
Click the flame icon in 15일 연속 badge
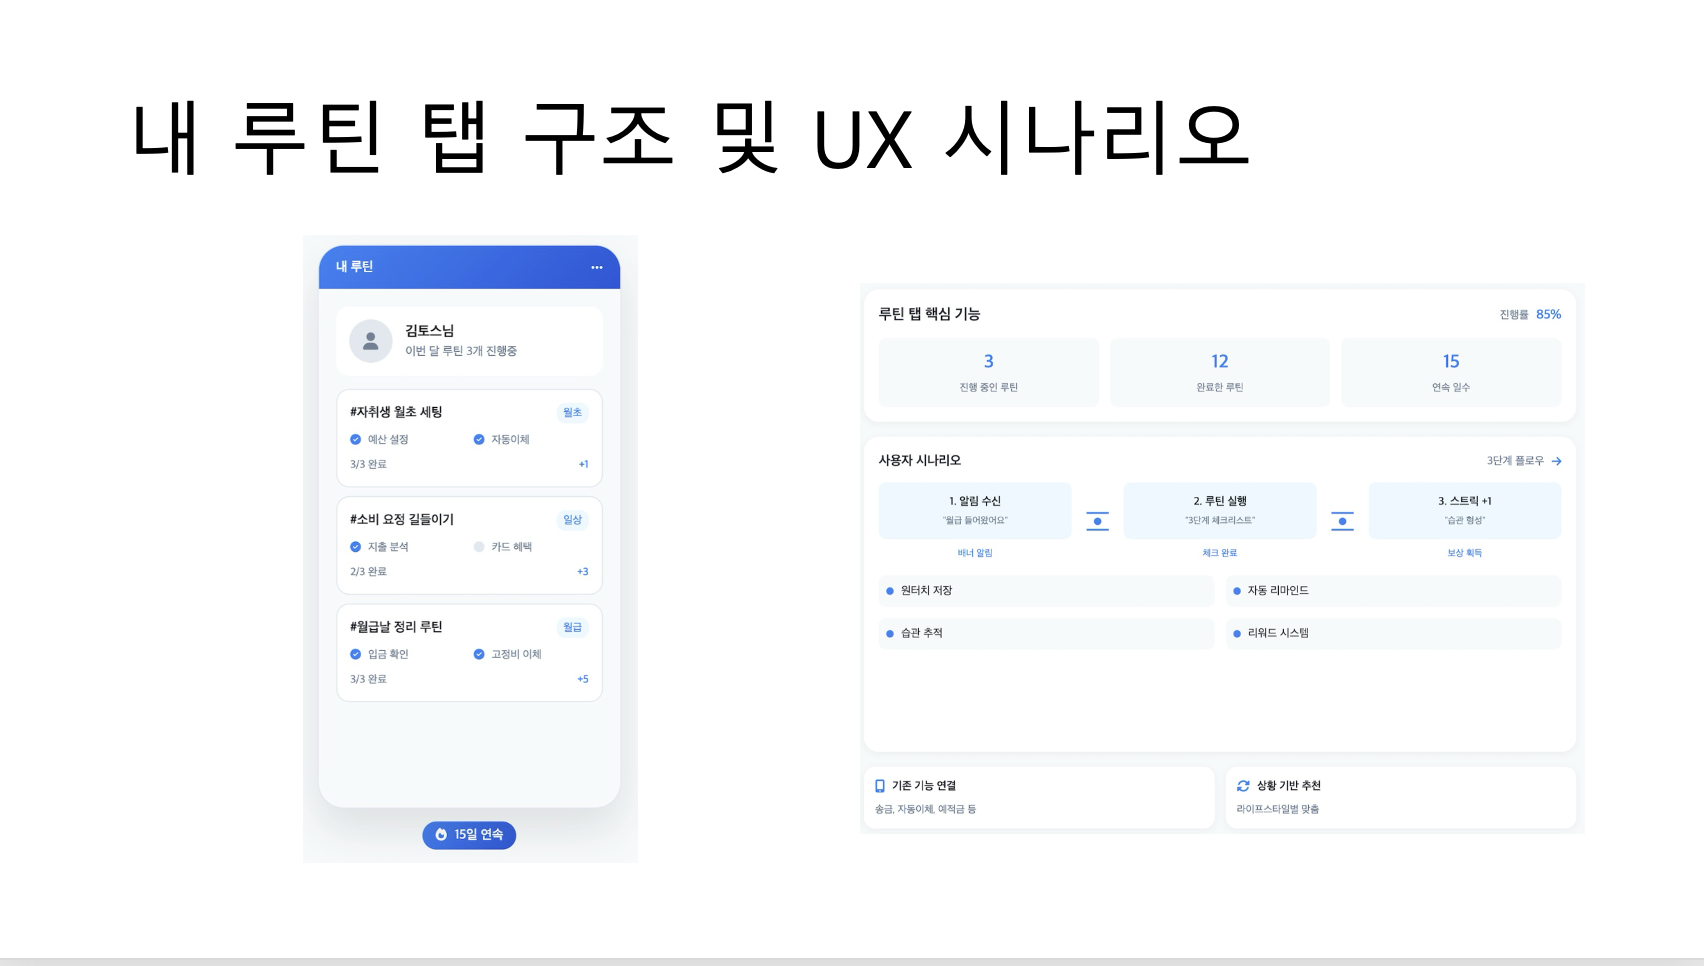(441, 835)
